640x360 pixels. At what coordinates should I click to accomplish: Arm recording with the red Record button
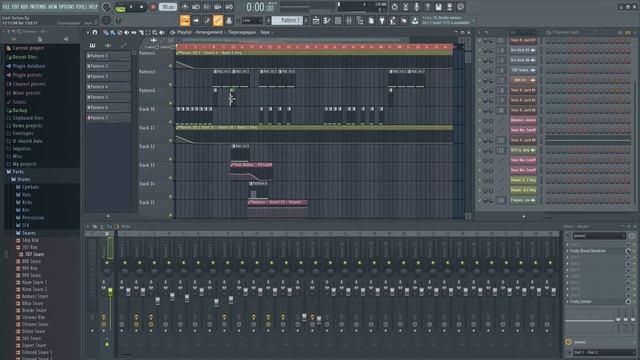click(153, 7)
